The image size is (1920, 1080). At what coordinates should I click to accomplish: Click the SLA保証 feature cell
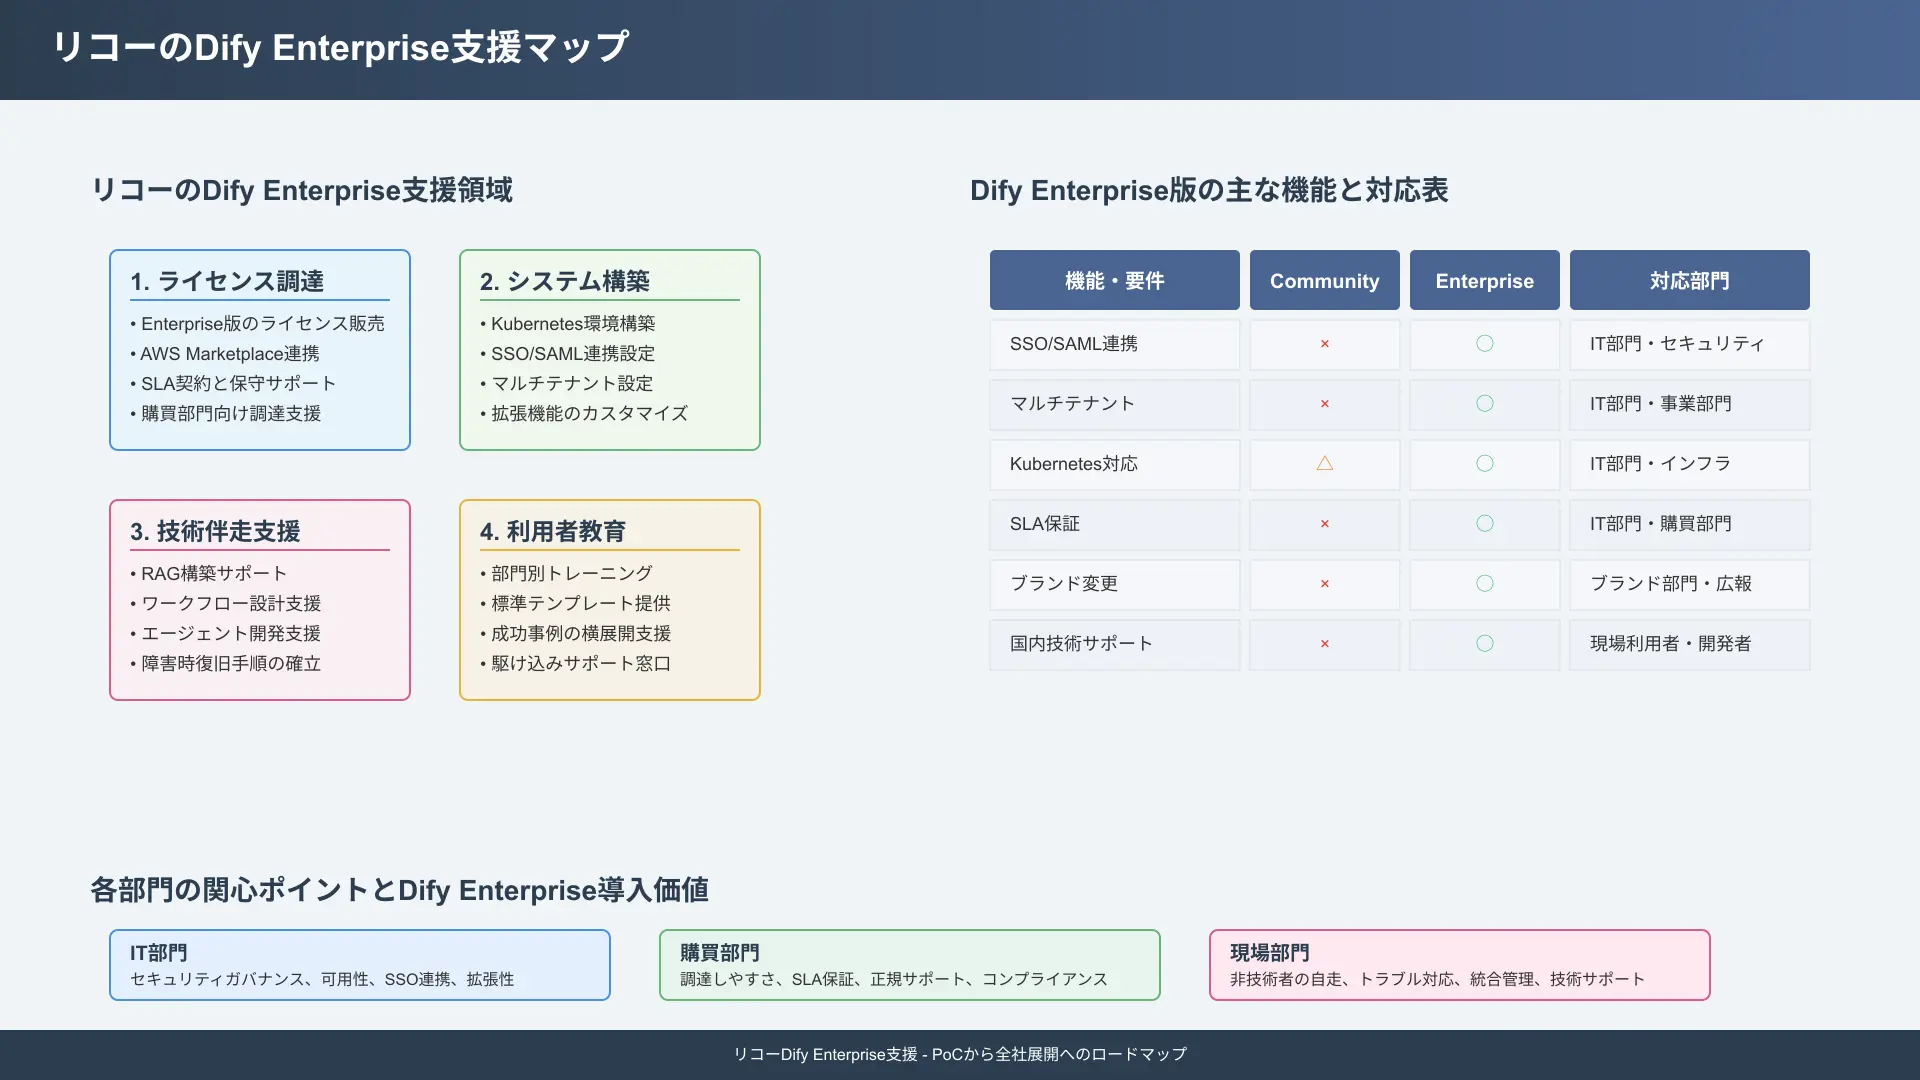coord(1115,524)
